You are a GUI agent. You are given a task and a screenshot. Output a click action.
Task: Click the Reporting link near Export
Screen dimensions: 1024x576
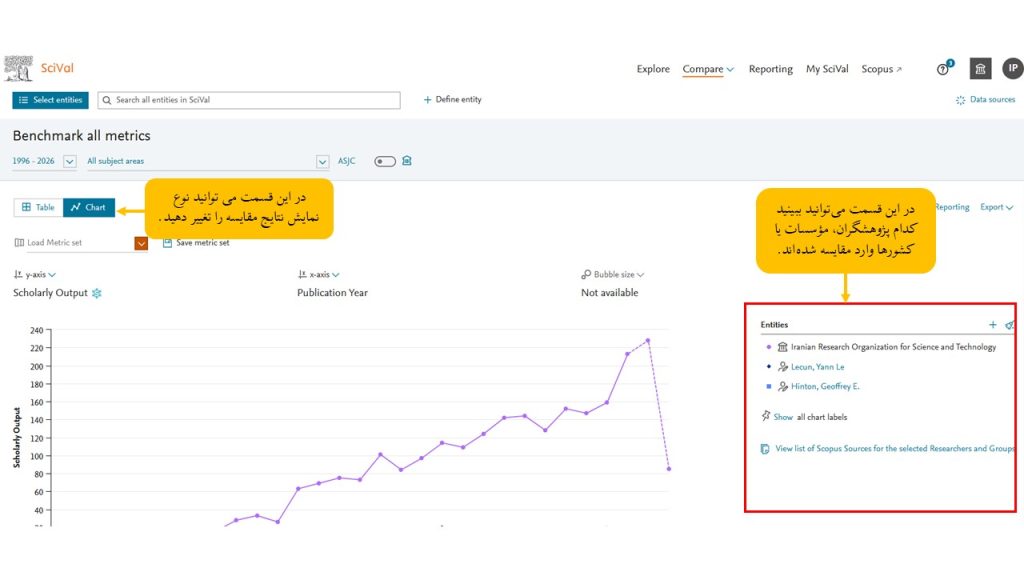pyautogui.click(x=952, y=207)
